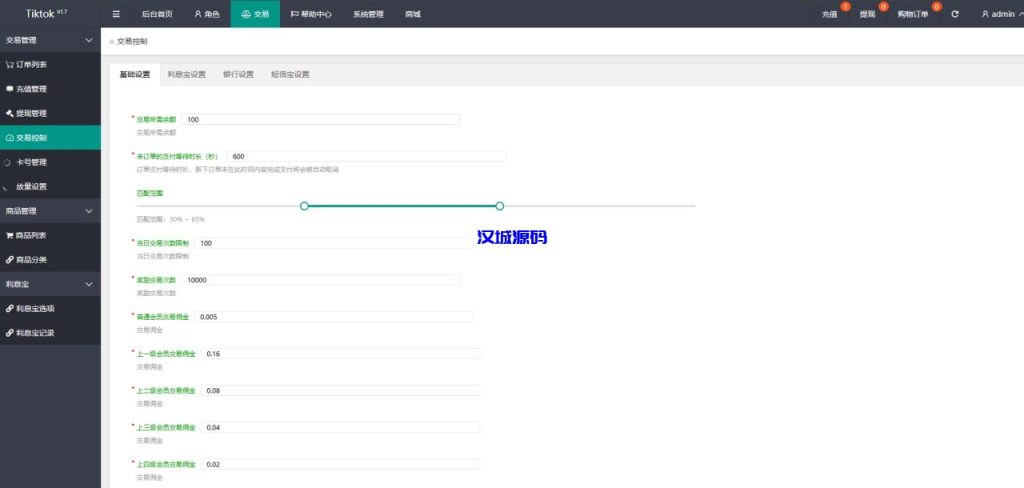Collapse the 利息宝 sidebar group

click(89, 284)
